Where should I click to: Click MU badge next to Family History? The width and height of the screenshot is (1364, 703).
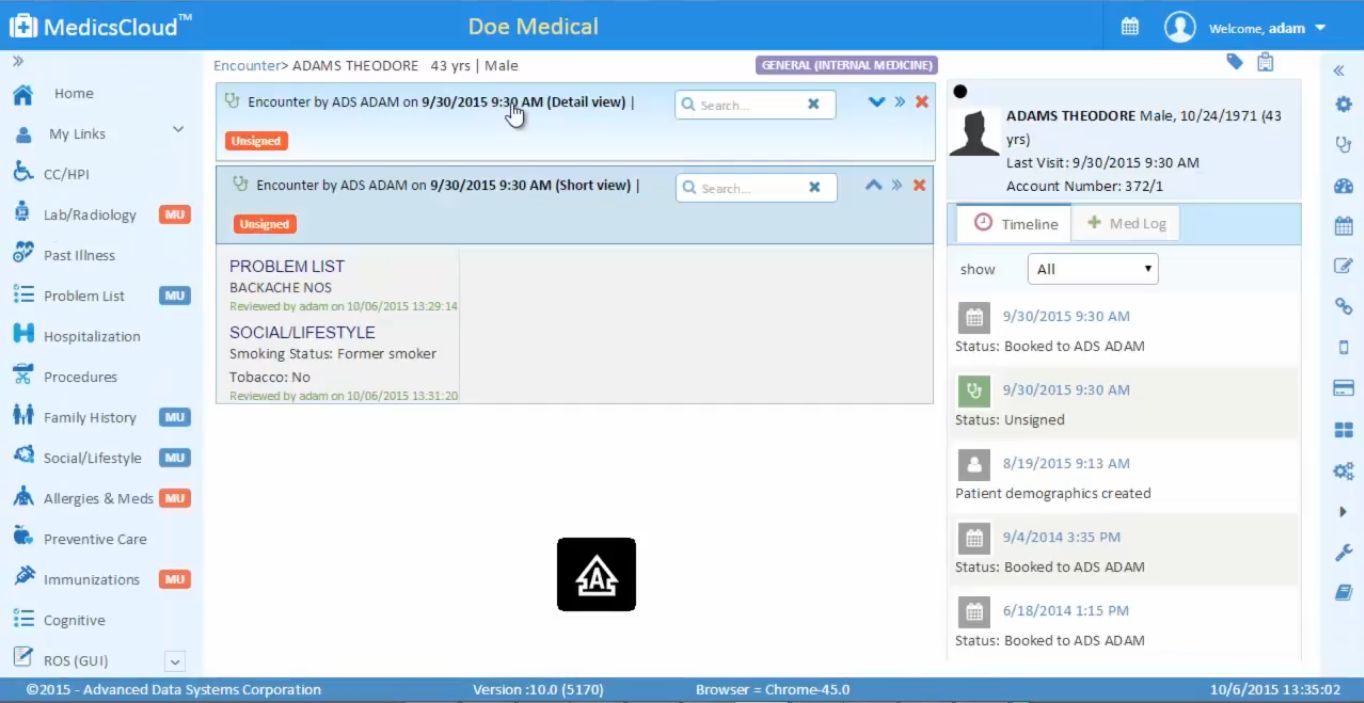(x=175, y=417)
